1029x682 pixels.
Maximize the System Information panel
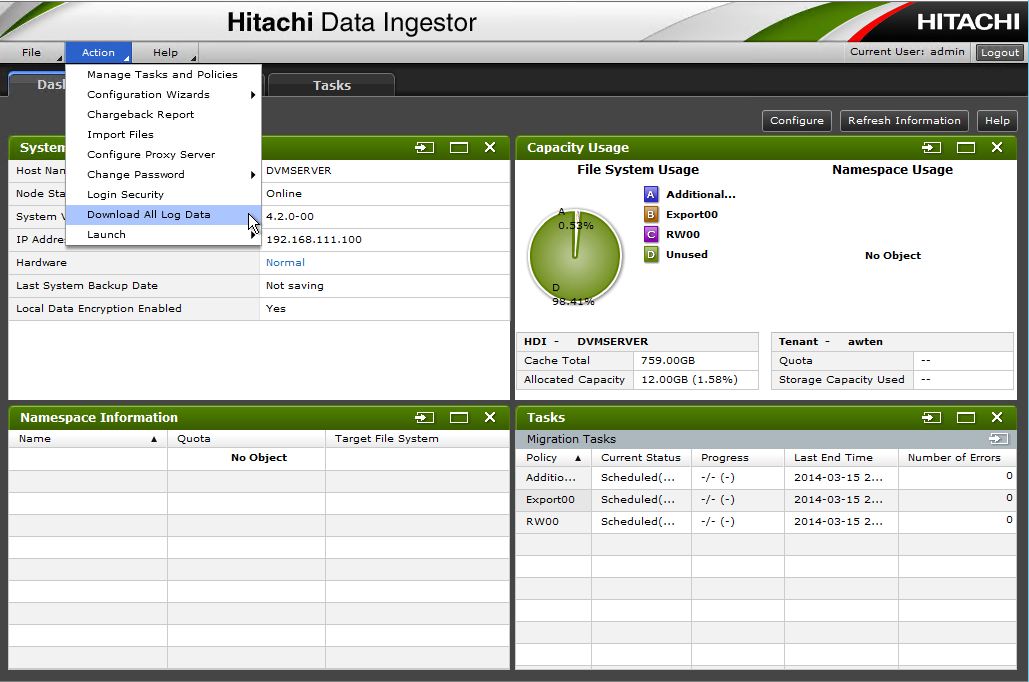tap(459, 148)
